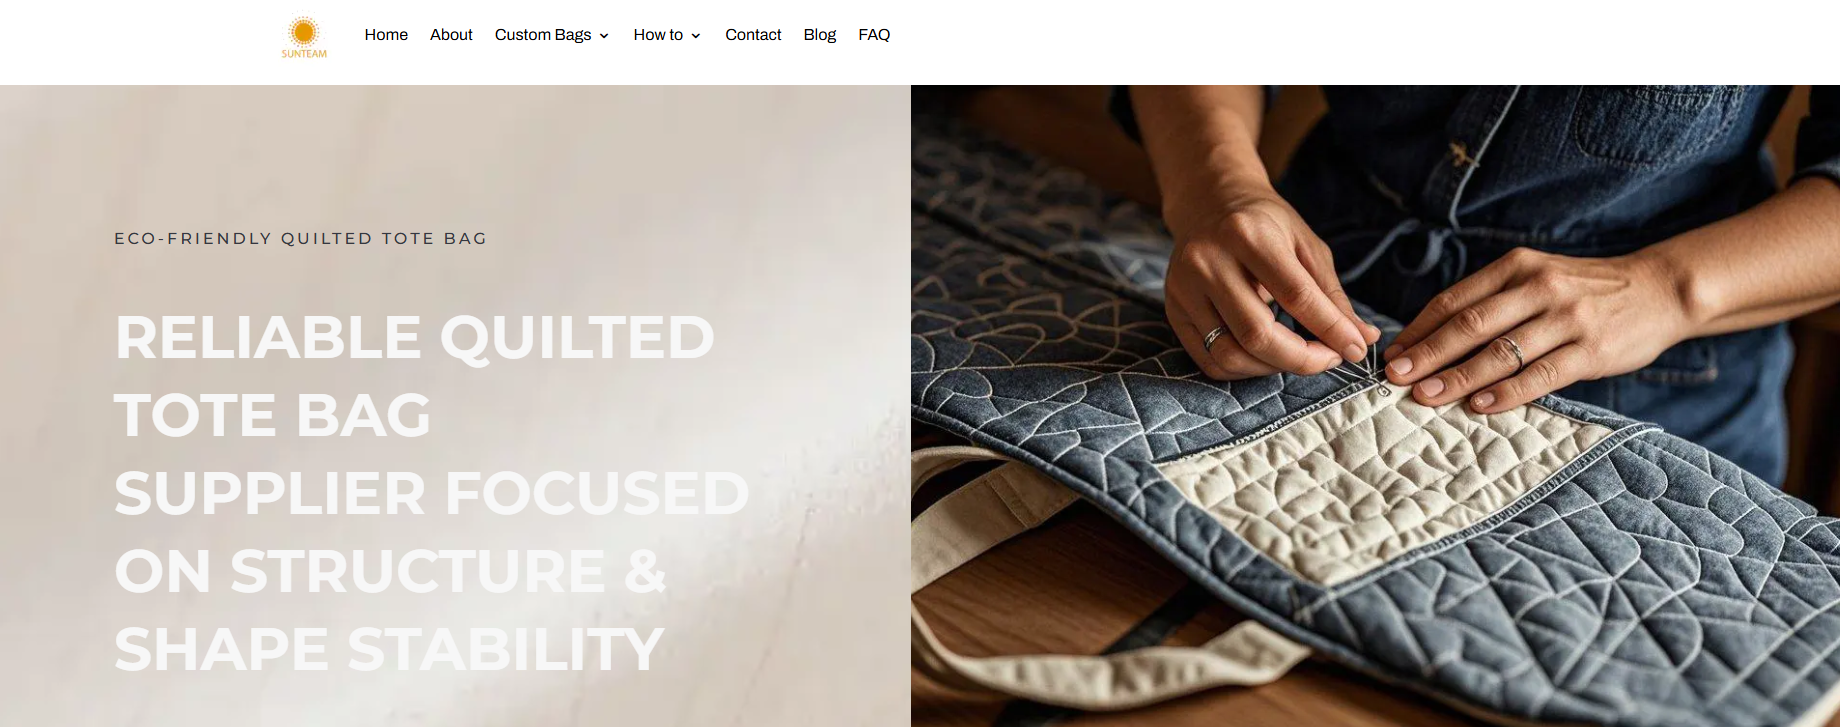Click the Sunteam sun logo icon
1840x727 pixels.
[304, 31]
